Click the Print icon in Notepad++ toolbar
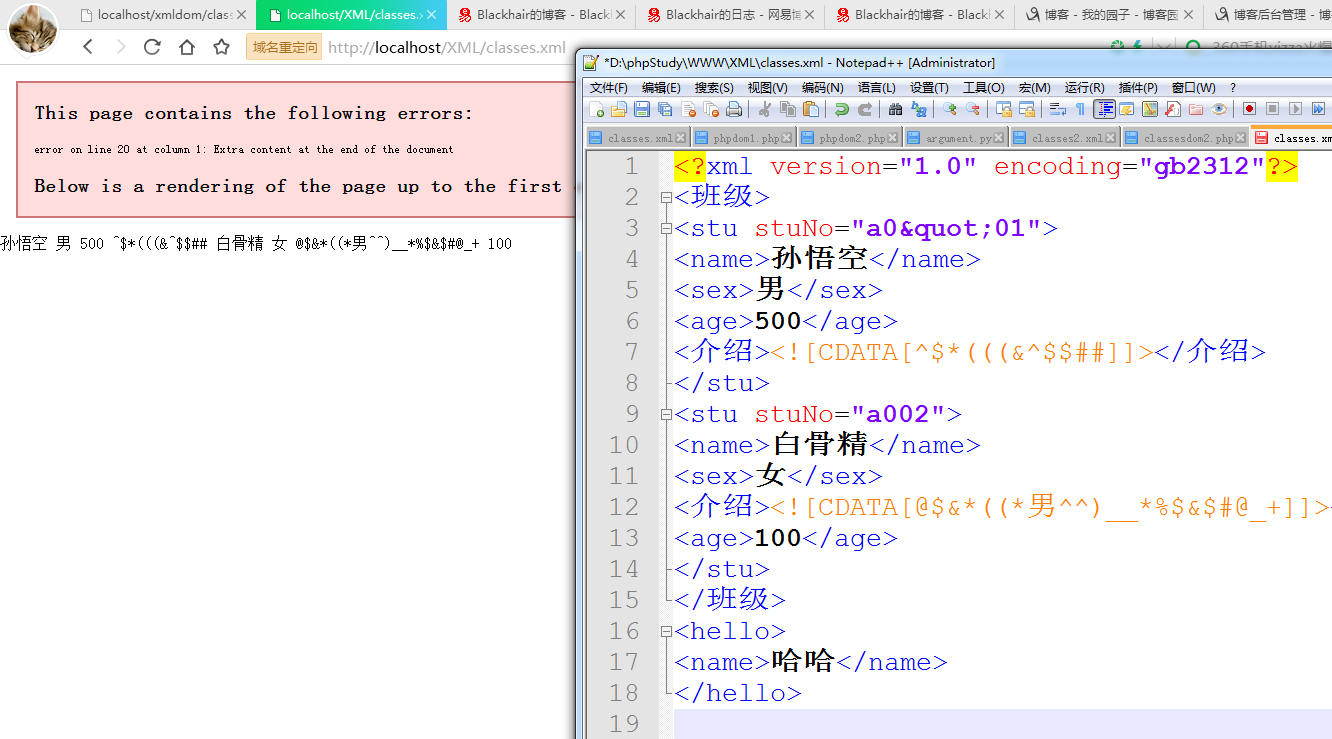Screen dimensions: 1332x739 [x=733, y=110]
